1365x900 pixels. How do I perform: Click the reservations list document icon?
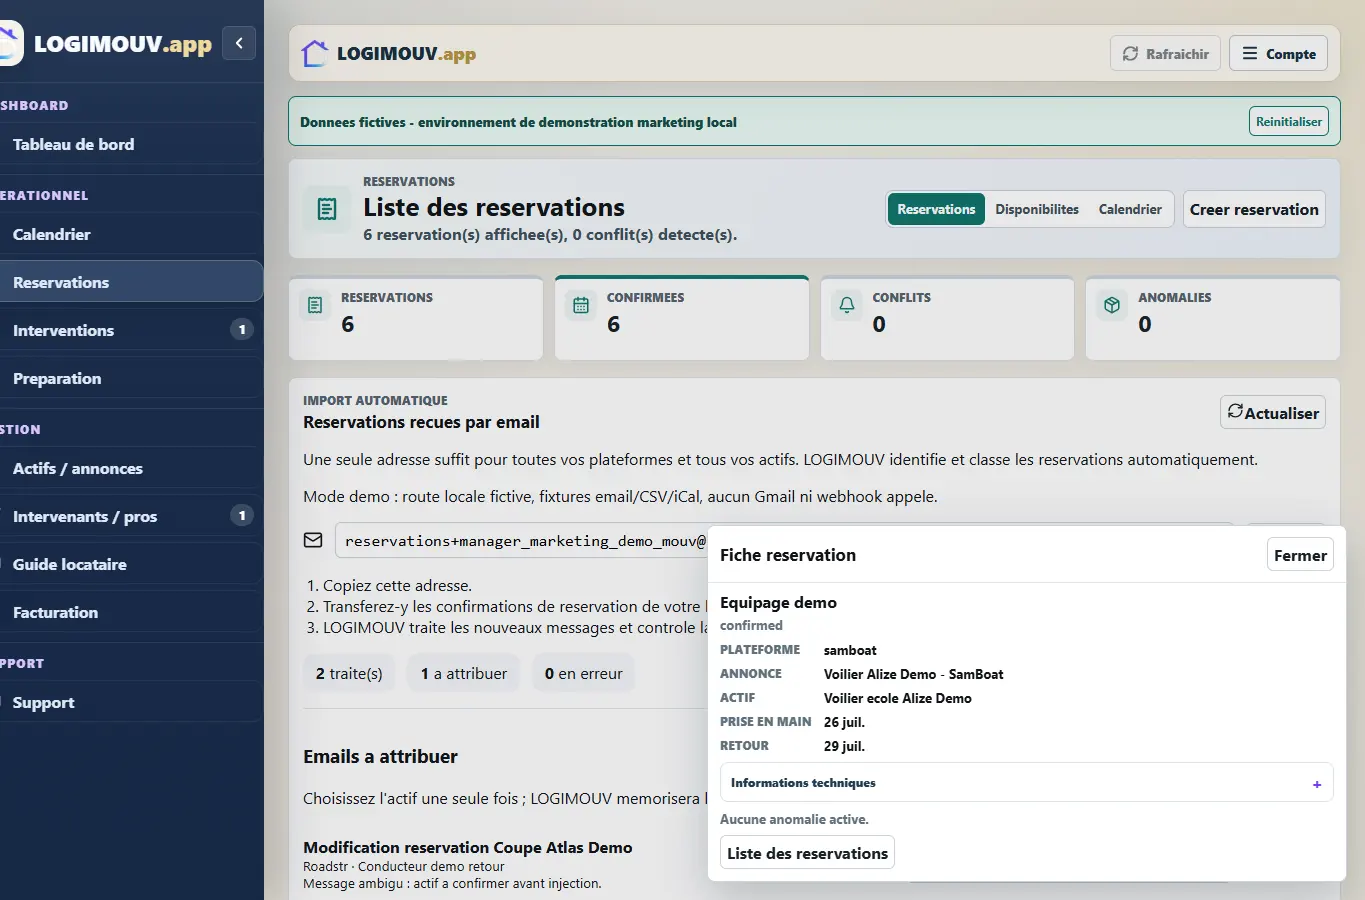[x=327, y=209]
